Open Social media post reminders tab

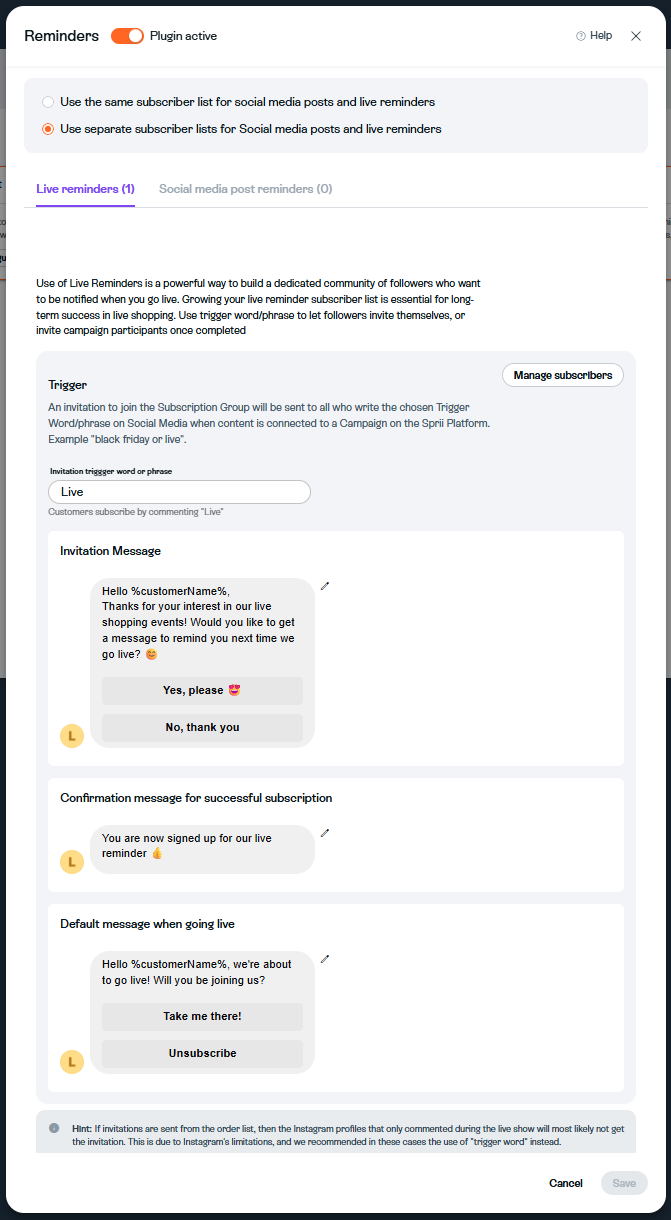click(x=246, y=189)
